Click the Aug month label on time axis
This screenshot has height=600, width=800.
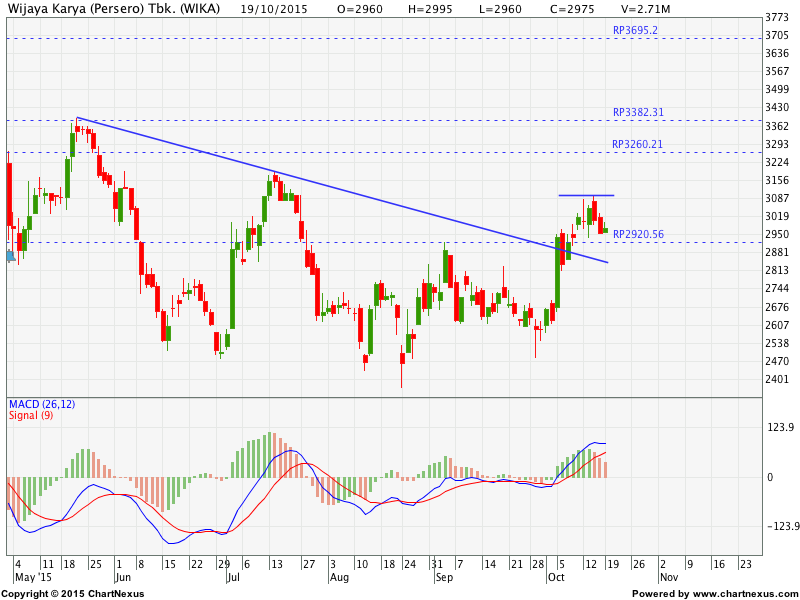[339, 577]
